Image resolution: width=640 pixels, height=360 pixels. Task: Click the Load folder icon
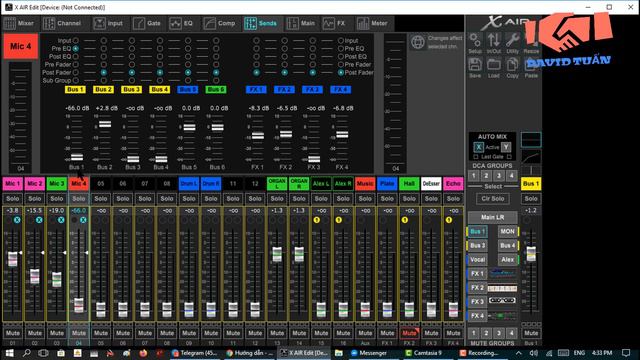(493, 65)
